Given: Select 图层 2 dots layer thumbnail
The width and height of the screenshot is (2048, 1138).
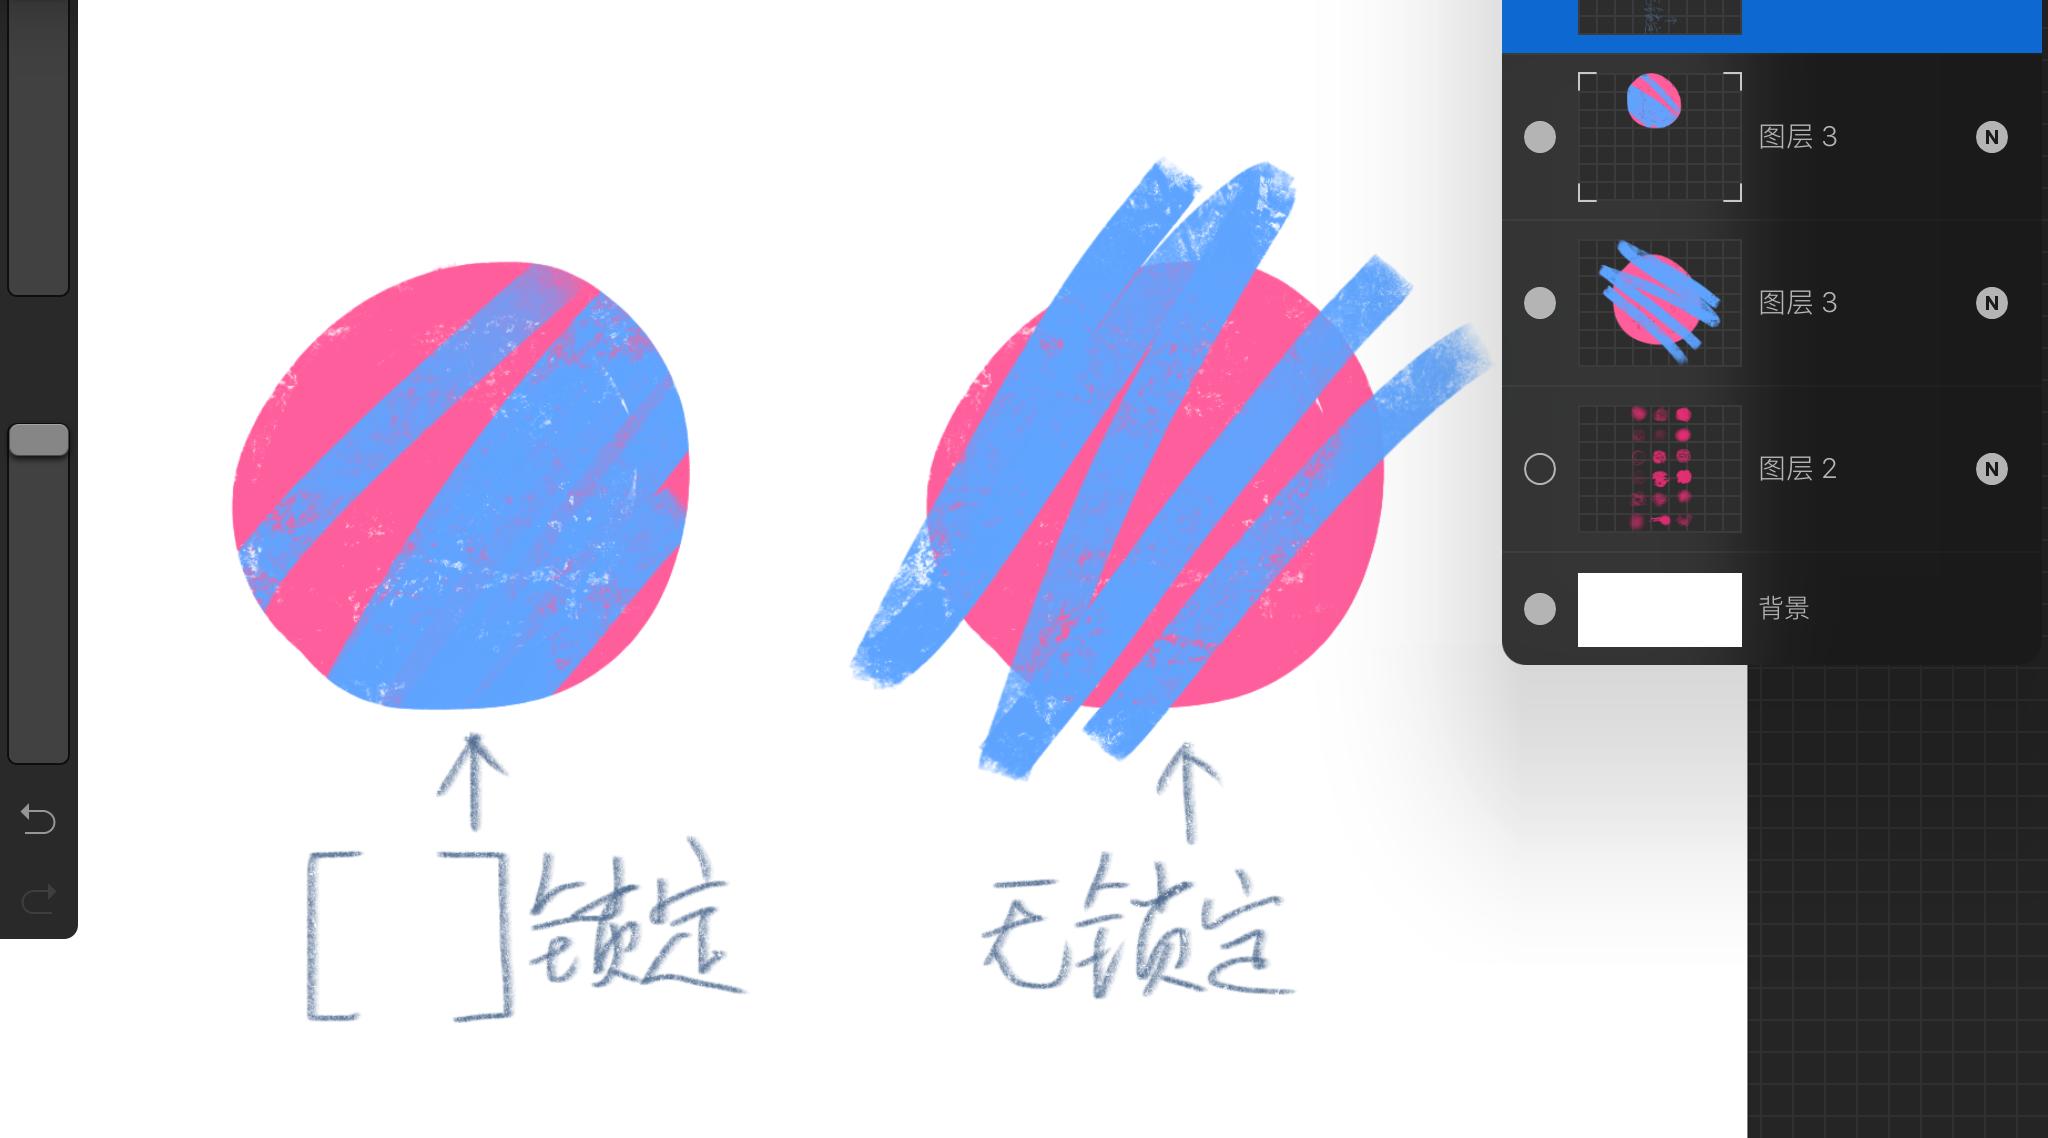Looking at the screenshot, I should coord(1660,468).
